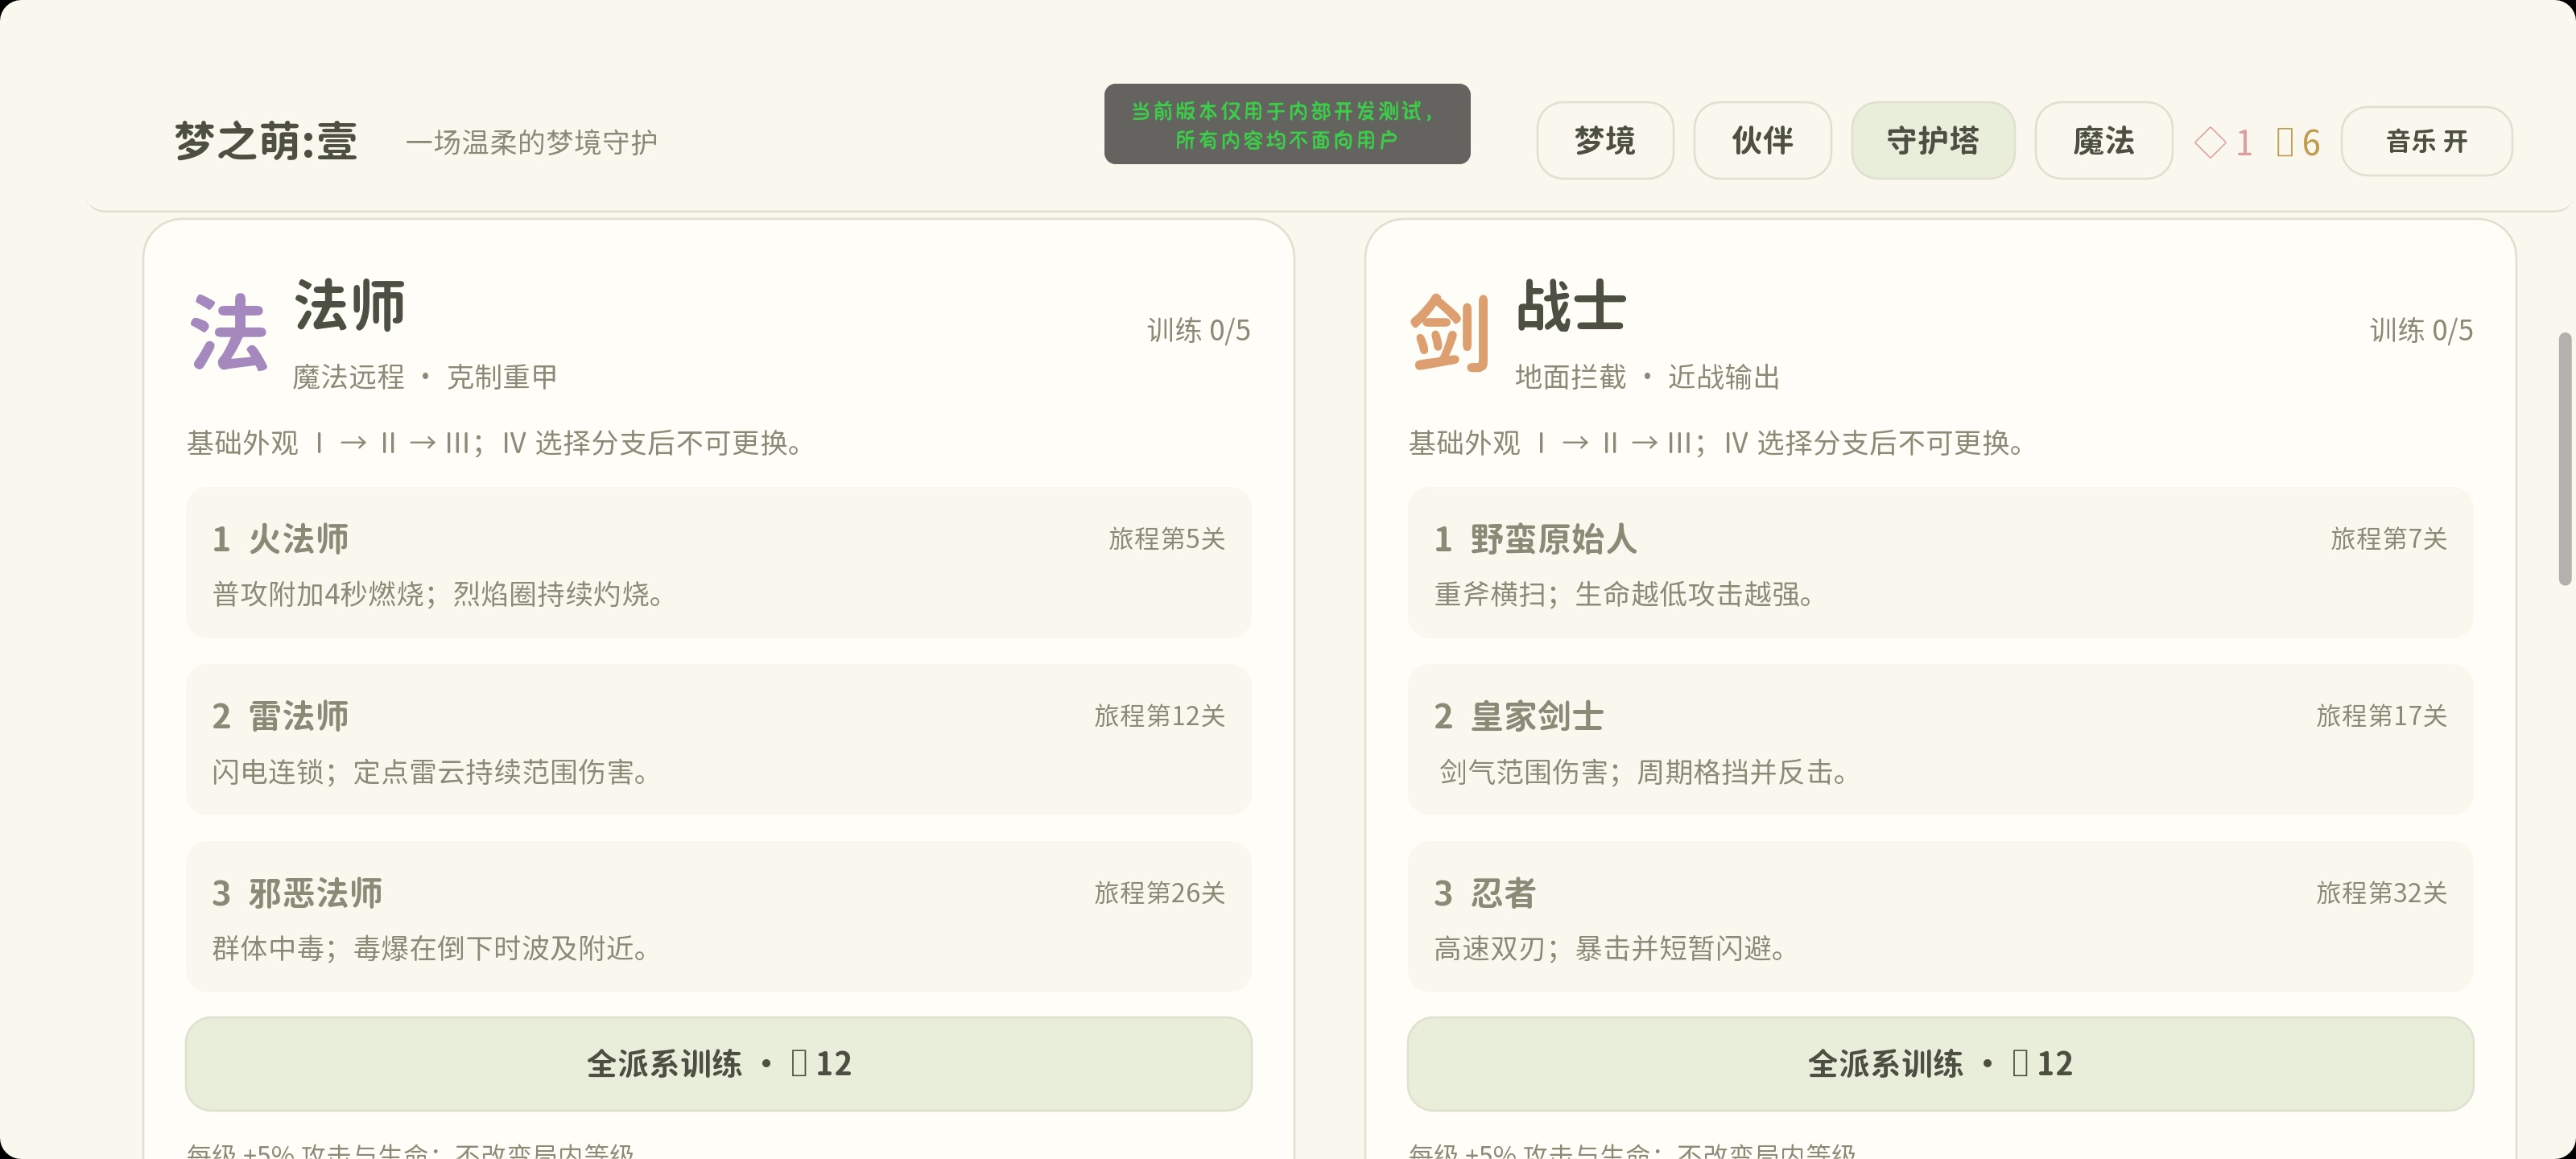The width and height of the screenshot is (2576, 1159).
Task: Click the pink diamond currency icon
Action: click(x=2210, y=143)
